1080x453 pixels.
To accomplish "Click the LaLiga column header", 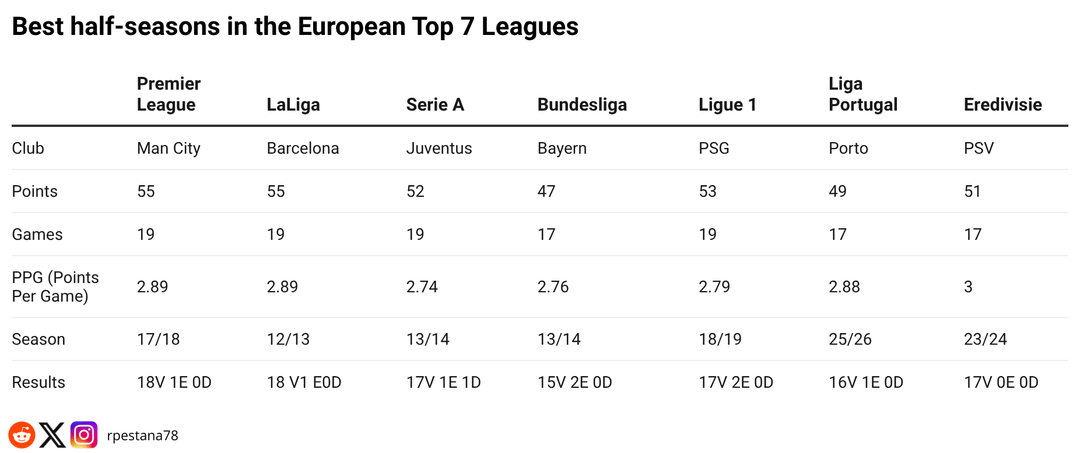I will (x=293, y=105).
